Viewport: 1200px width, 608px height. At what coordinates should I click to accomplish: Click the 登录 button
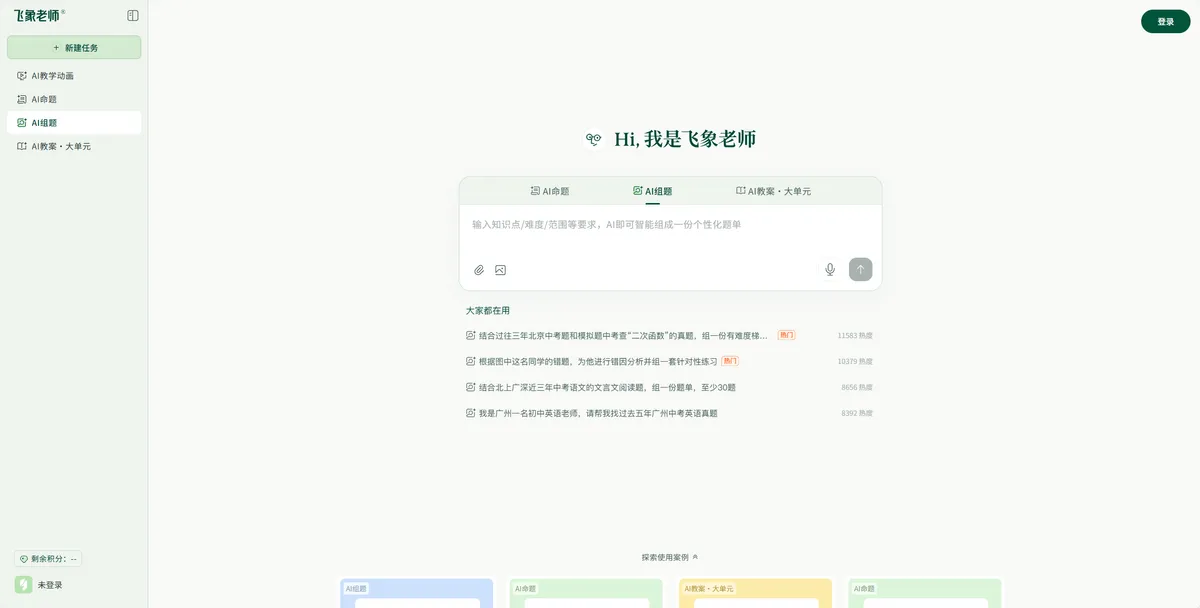1165,21
